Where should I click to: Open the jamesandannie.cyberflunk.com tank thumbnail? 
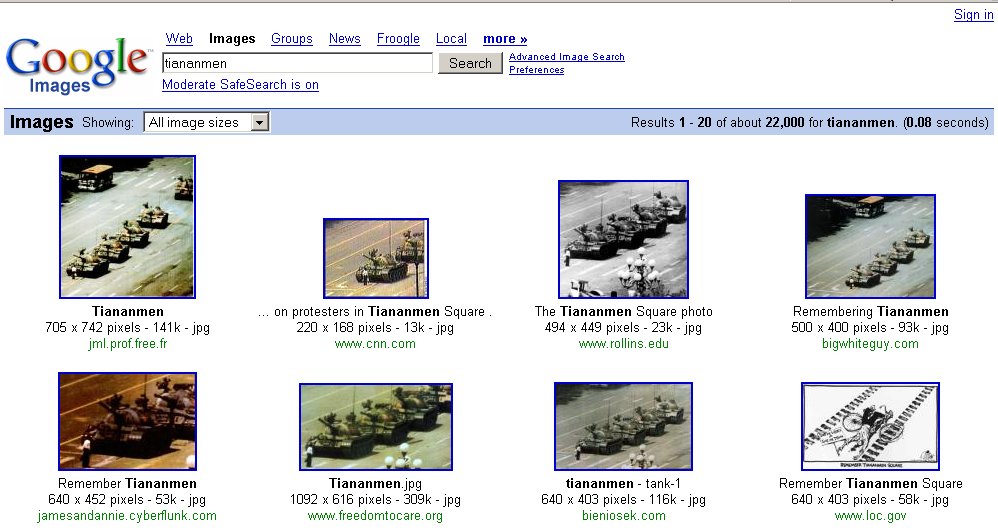(x=127, y=421)
